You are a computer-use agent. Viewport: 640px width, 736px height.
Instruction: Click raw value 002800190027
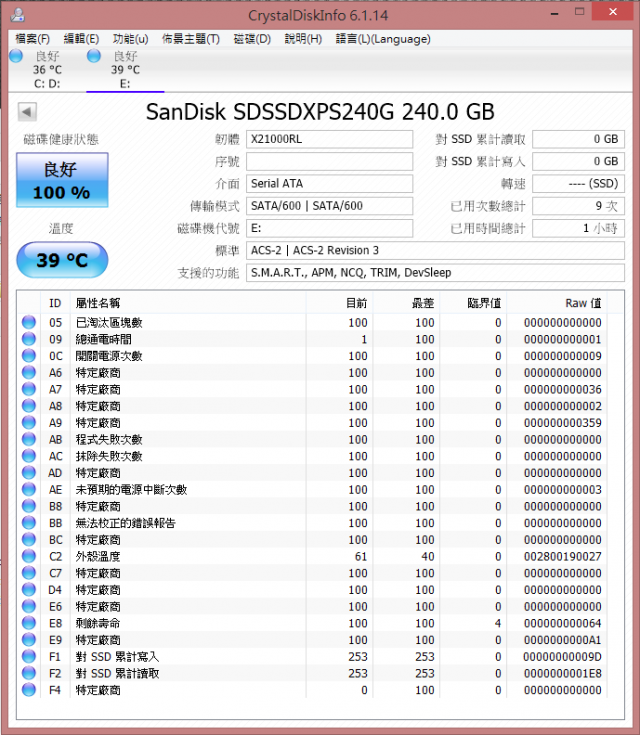pyautogui.click(x=563, y=557)
